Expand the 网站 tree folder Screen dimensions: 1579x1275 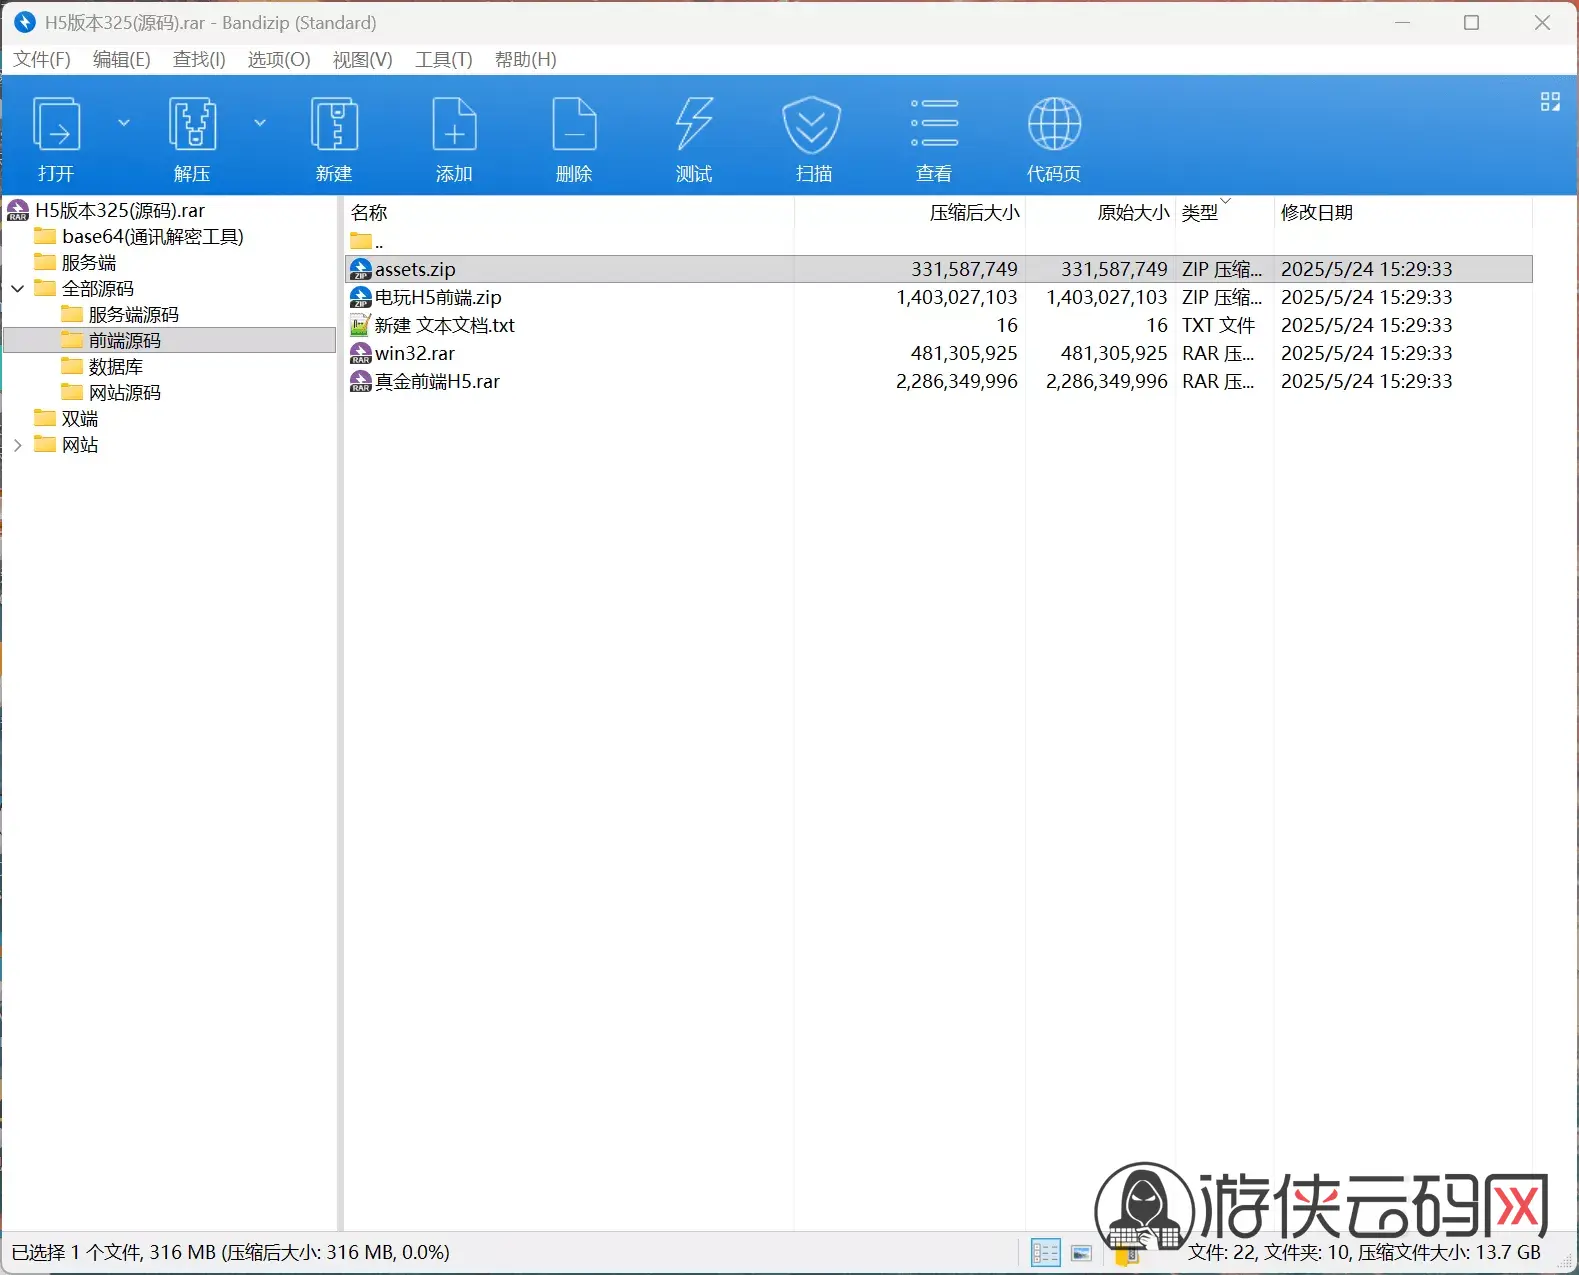18,445
